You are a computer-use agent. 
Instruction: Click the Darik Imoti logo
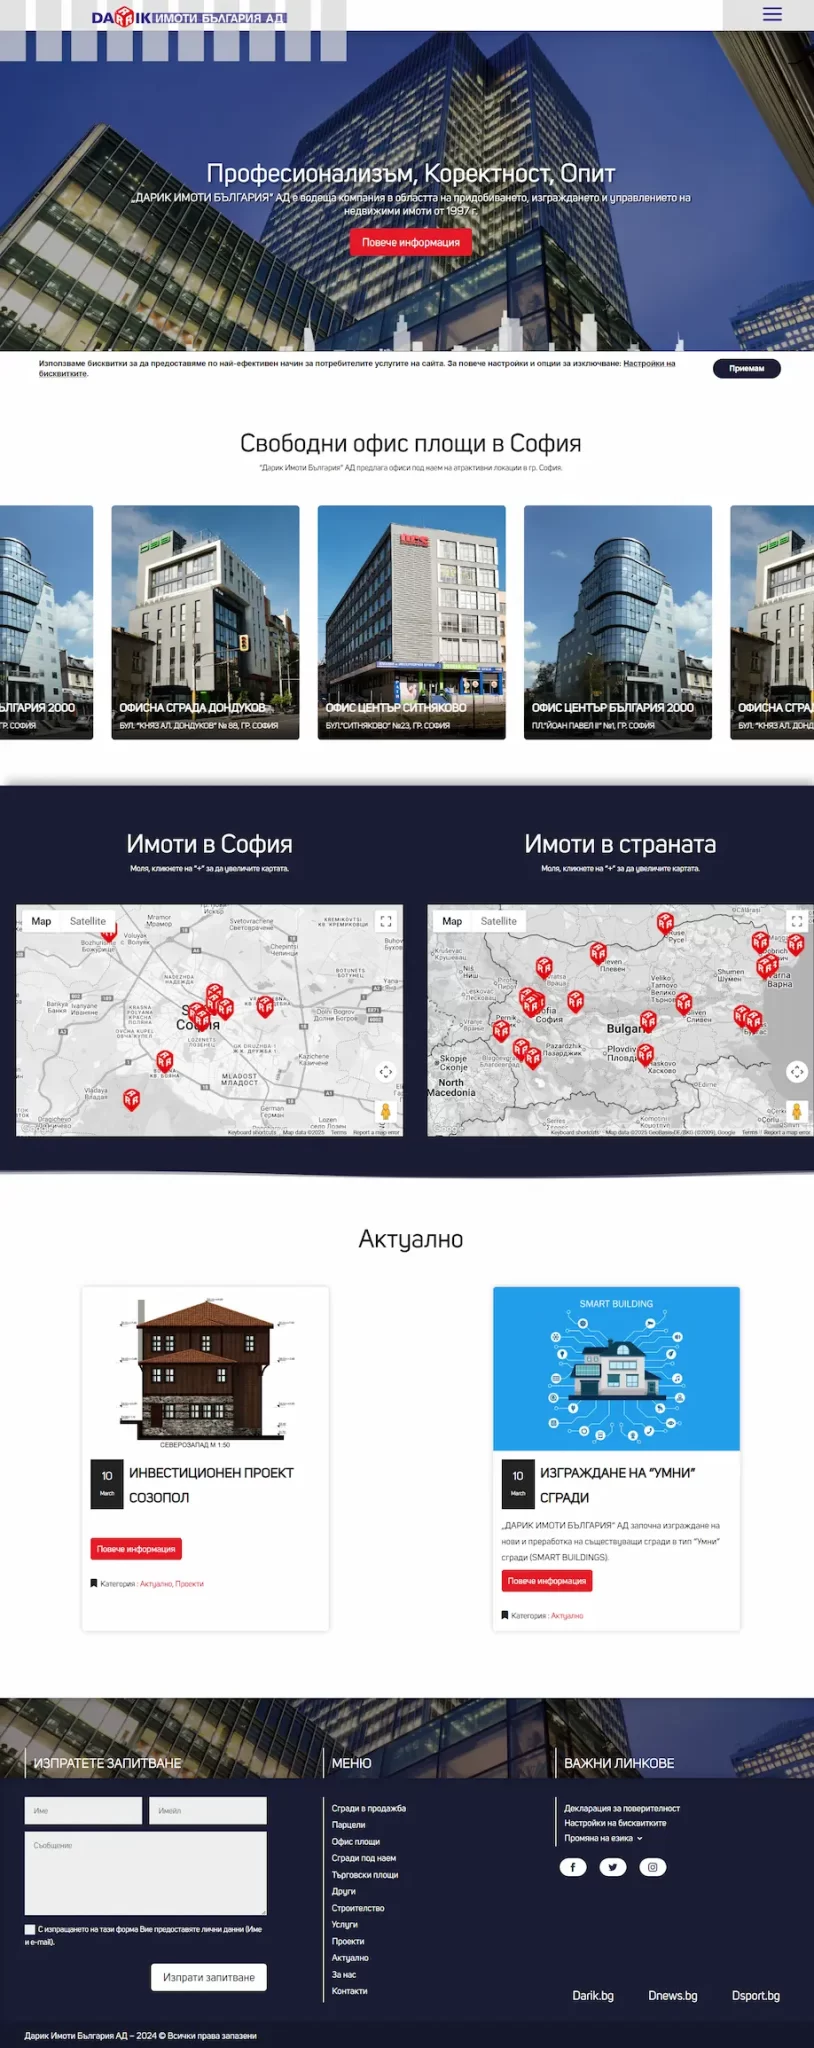pyautogui.click(x=188, y=17)
